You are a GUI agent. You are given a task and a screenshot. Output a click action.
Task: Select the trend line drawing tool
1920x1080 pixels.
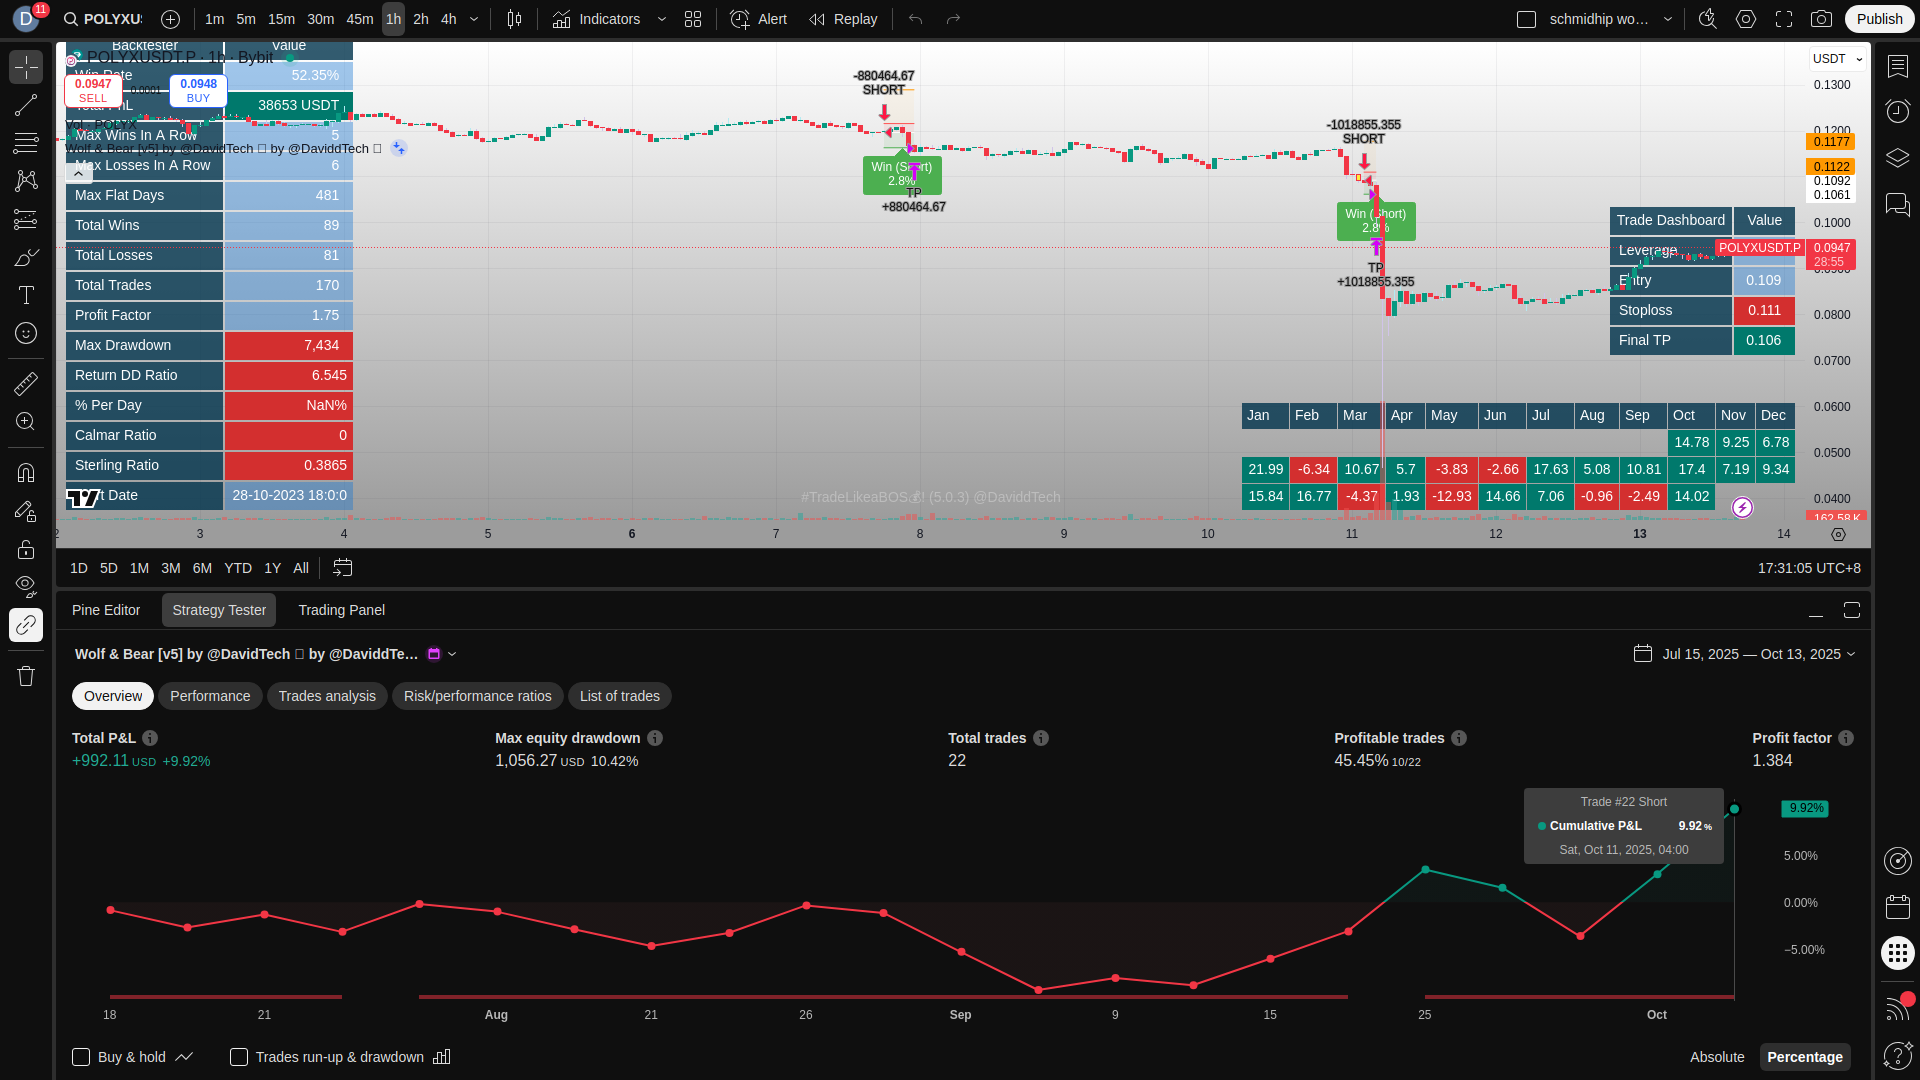tap(26, 105)
